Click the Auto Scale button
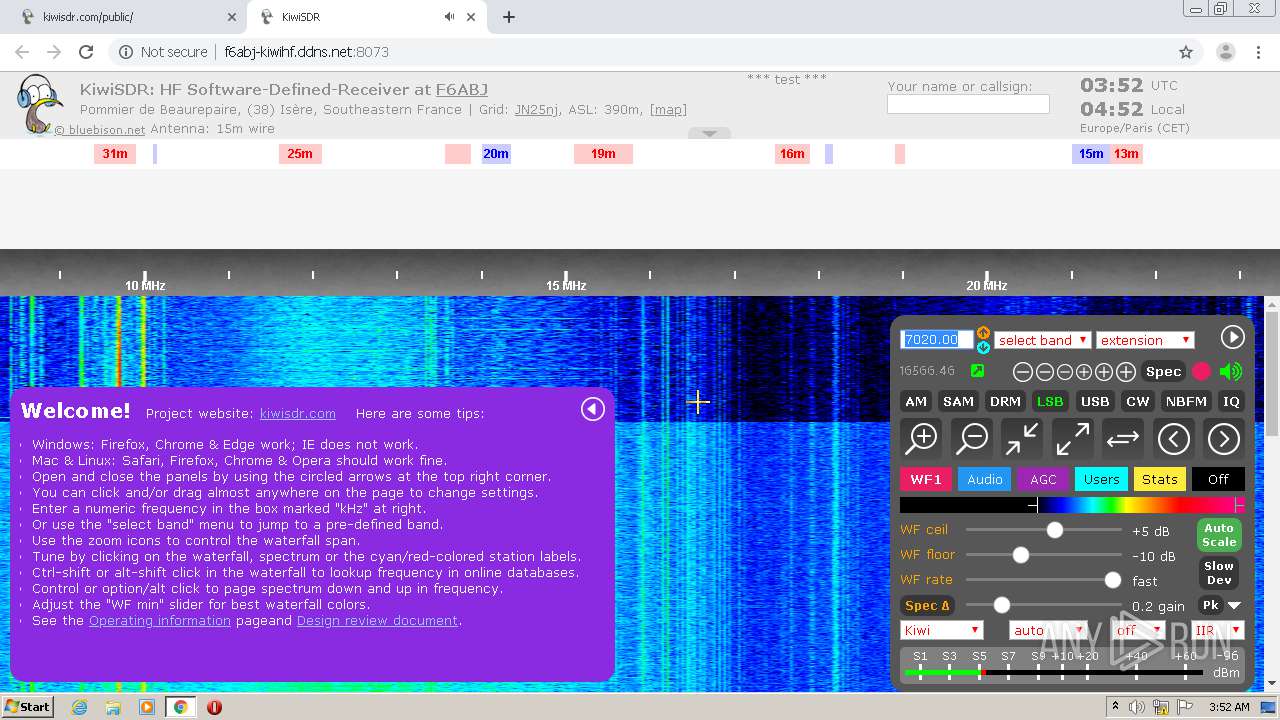This screenshot has width=1280, height=720. coord(1219,535)
